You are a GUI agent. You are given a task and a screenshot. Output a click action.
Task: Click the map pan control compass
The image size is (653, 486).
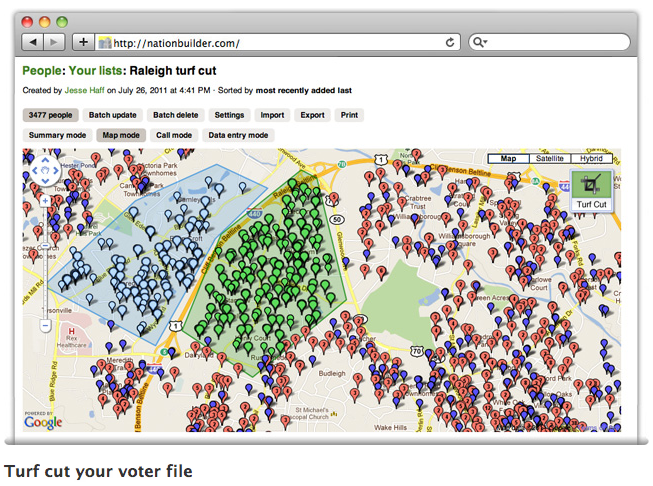point(46,170)
